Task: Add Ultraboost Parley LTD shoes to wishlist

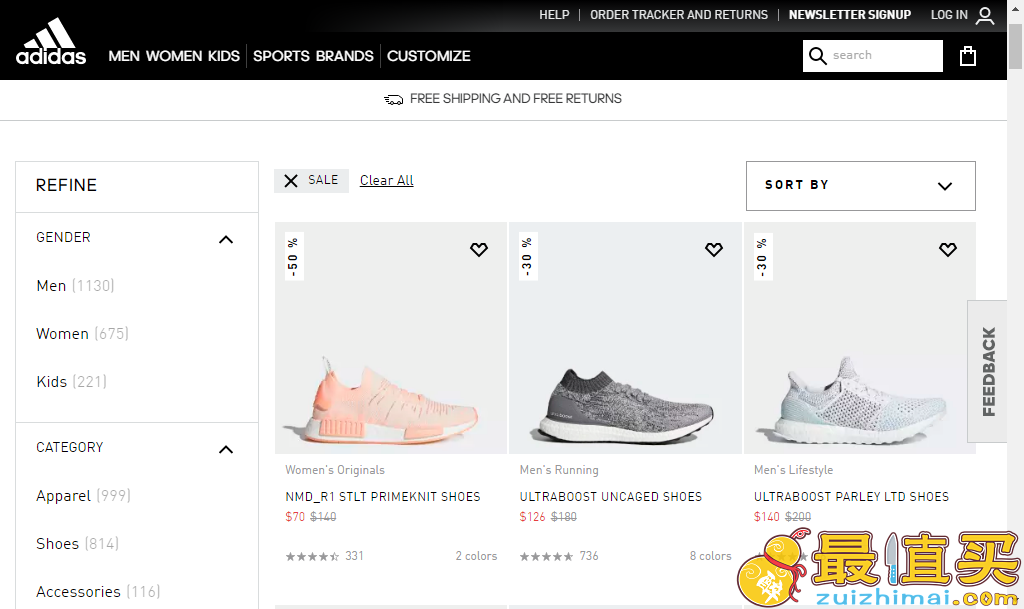Action: 948,249
